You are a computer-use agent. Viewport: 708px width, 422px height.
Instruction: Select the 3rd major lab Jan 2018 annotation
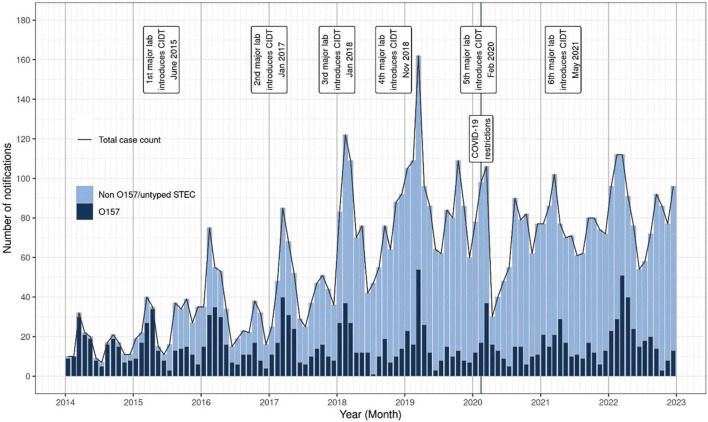pos(337,60)
